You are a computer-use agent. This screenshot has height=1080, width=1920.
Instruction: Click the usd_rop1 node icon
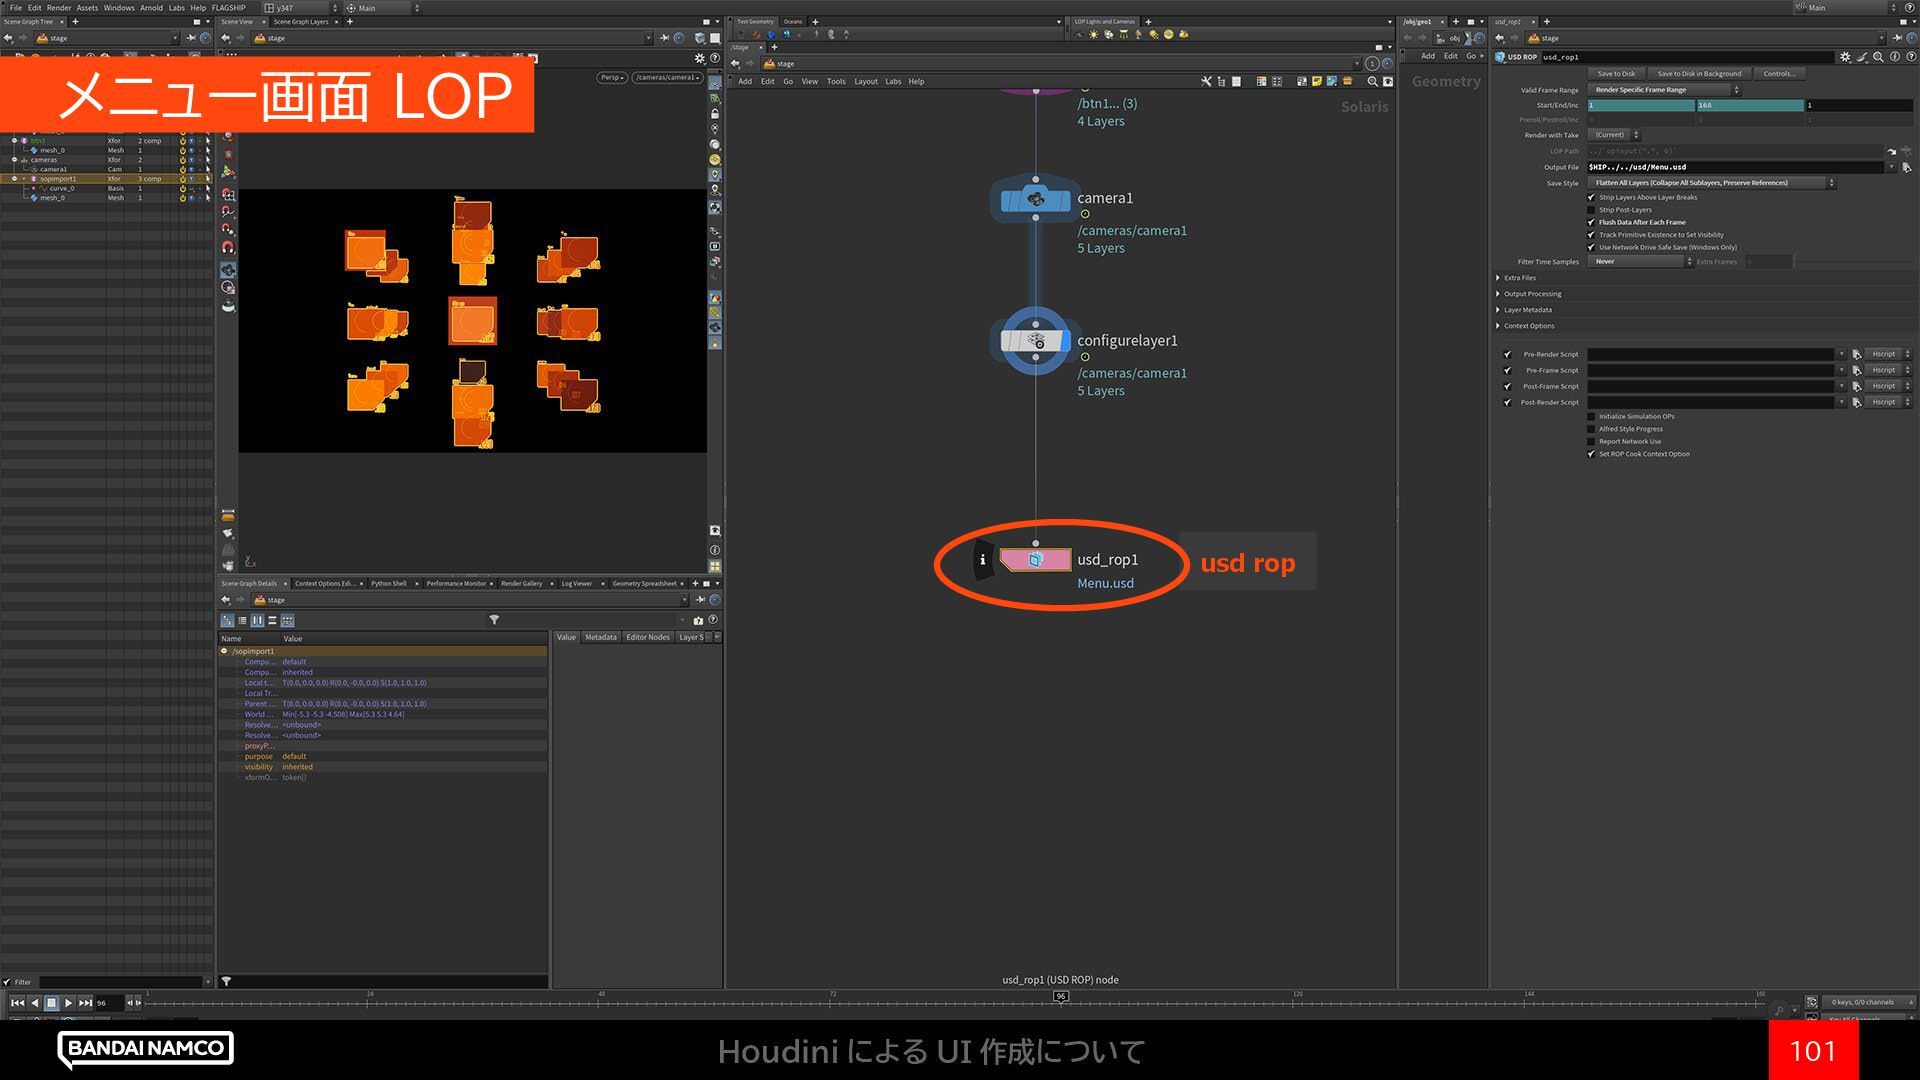tap(1035, 560)
